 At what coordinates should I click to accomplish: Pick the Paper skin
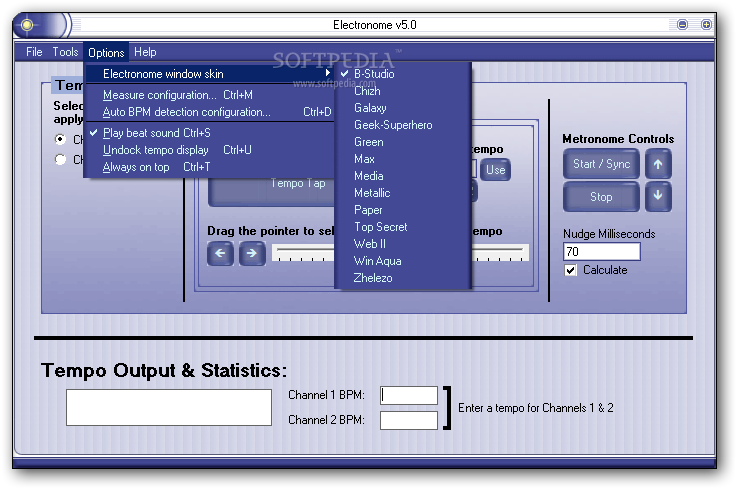click(x=403, y=210)
